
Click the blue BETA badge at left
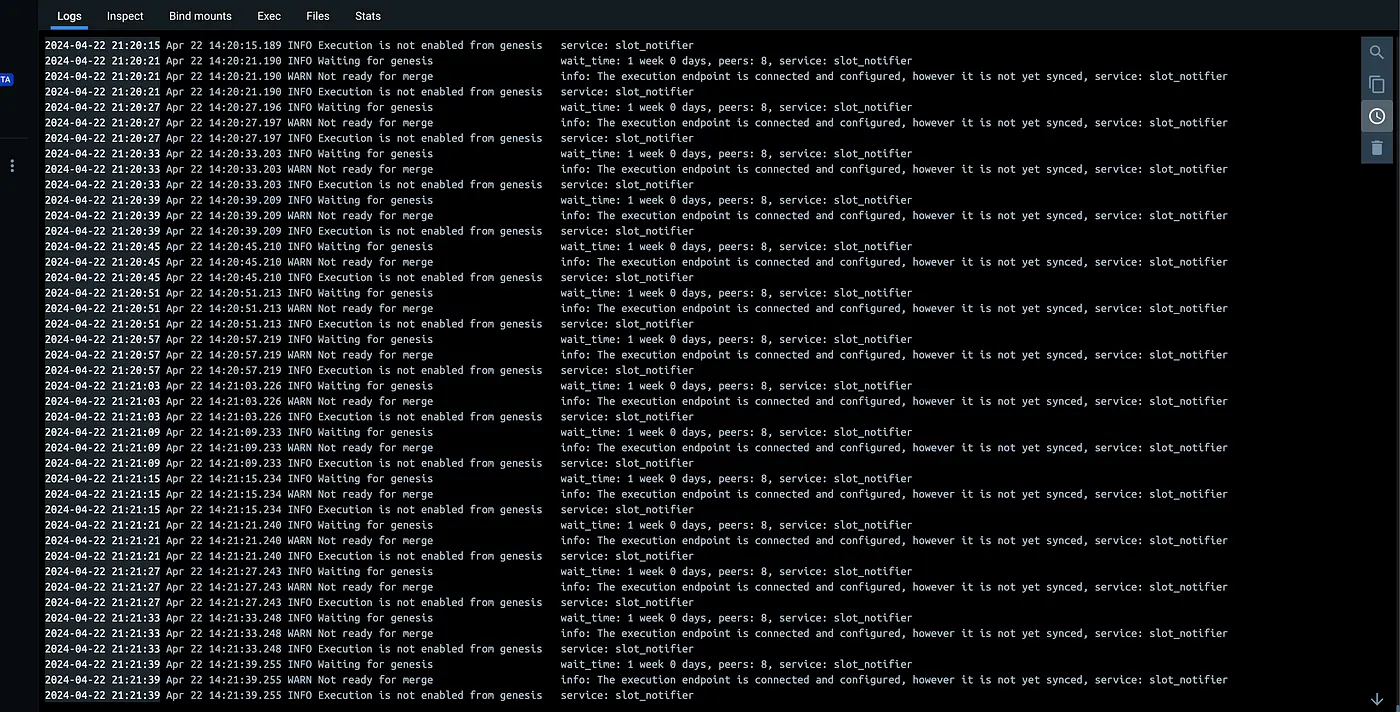click(x=5, y=79)
